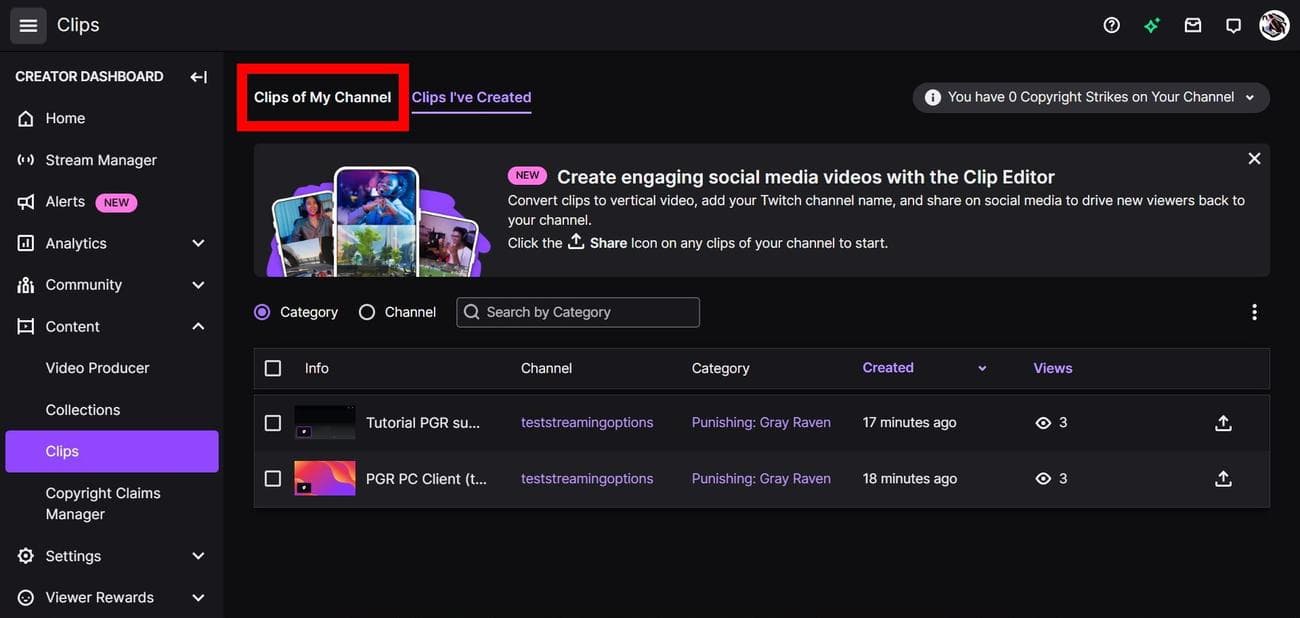Collapse the Creator Dashboard sidebar arrow
Screen dimensions: 1300x618
click(198, 77)
